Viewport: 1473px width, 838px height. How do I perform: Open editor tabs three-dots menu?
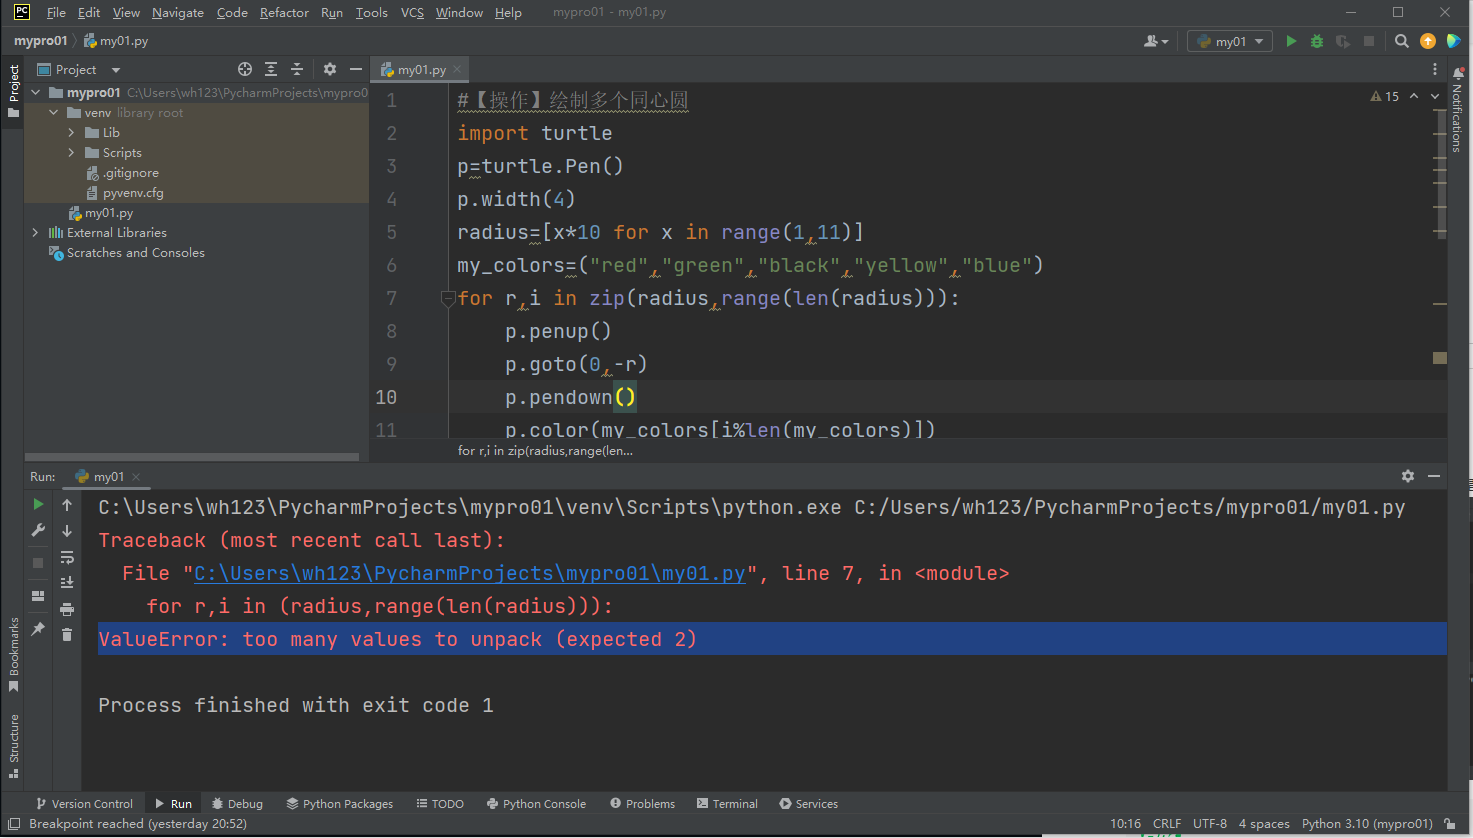[1435, 69]
